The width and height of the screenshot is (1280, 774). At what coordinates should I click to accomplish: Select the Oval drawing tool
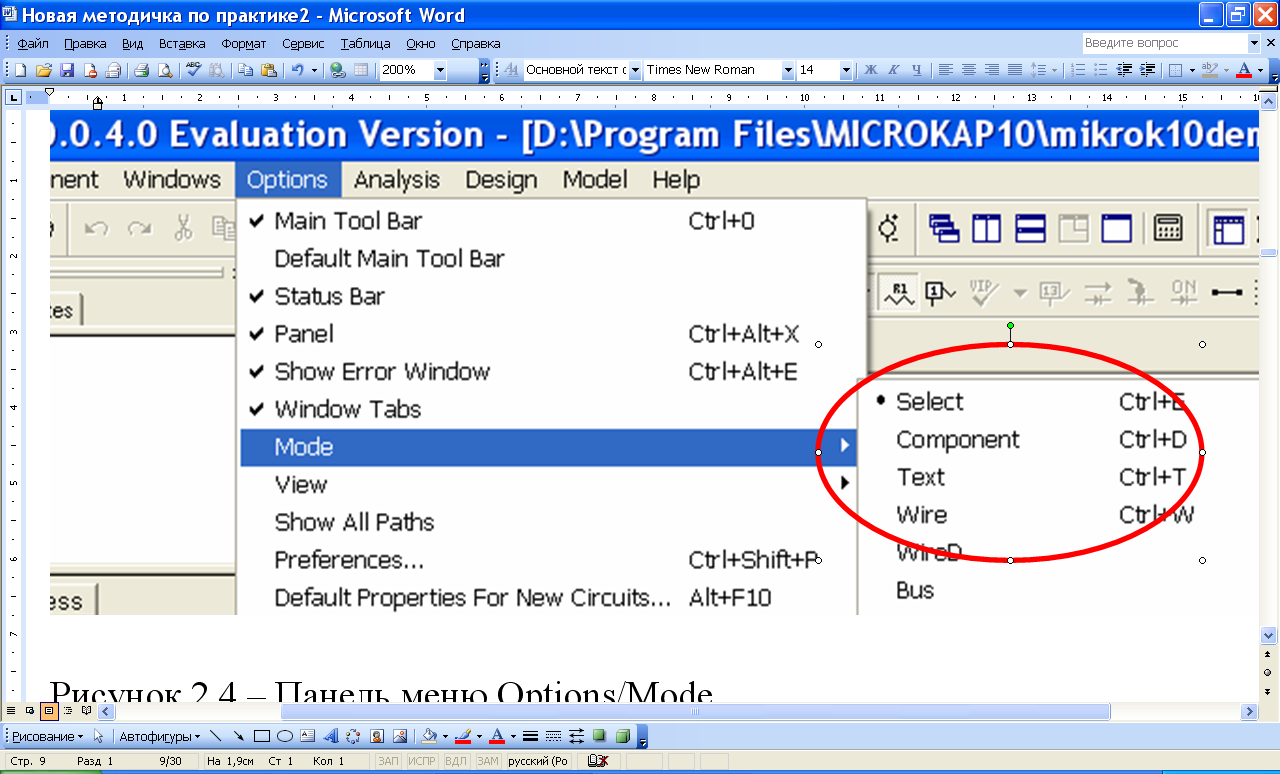click(x=284, y=736)
